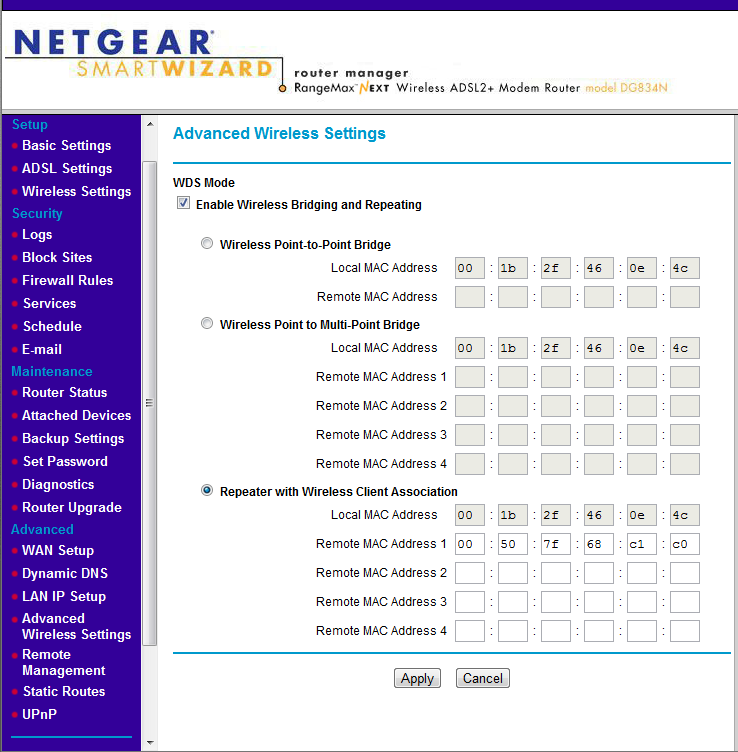
Task: Click Multi-Point Local MAC Address field '2f'
Action: point(556,348)
